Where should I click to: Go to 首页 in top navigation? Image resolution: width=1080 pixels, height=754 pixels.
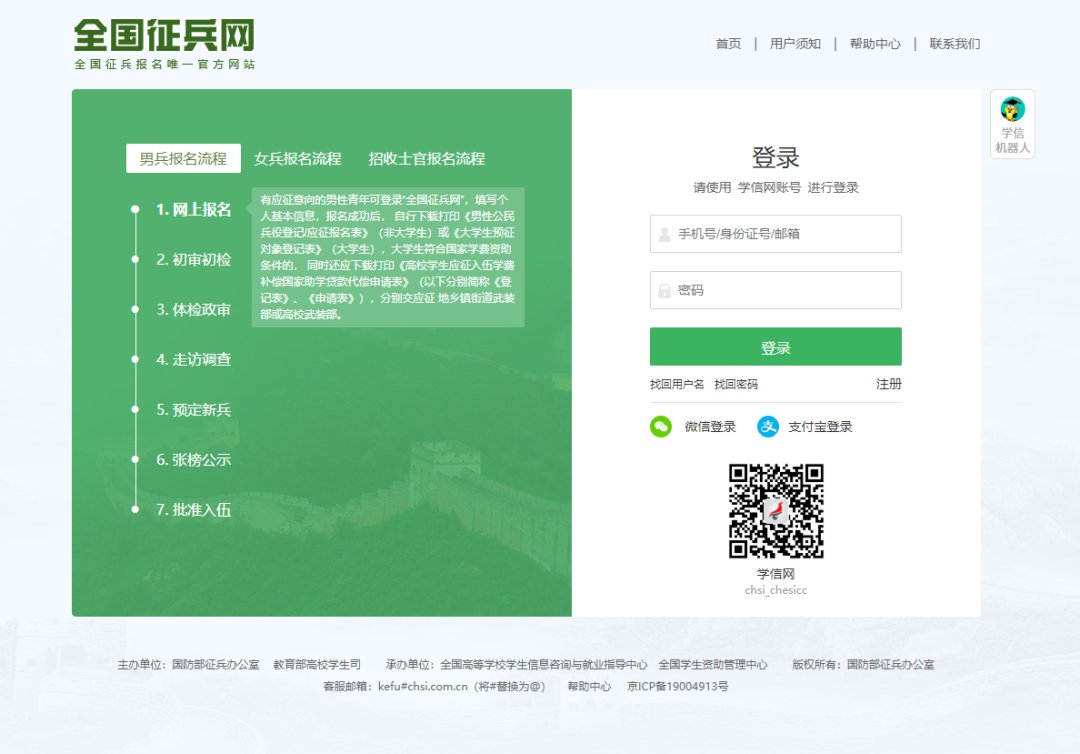[729, 44]
